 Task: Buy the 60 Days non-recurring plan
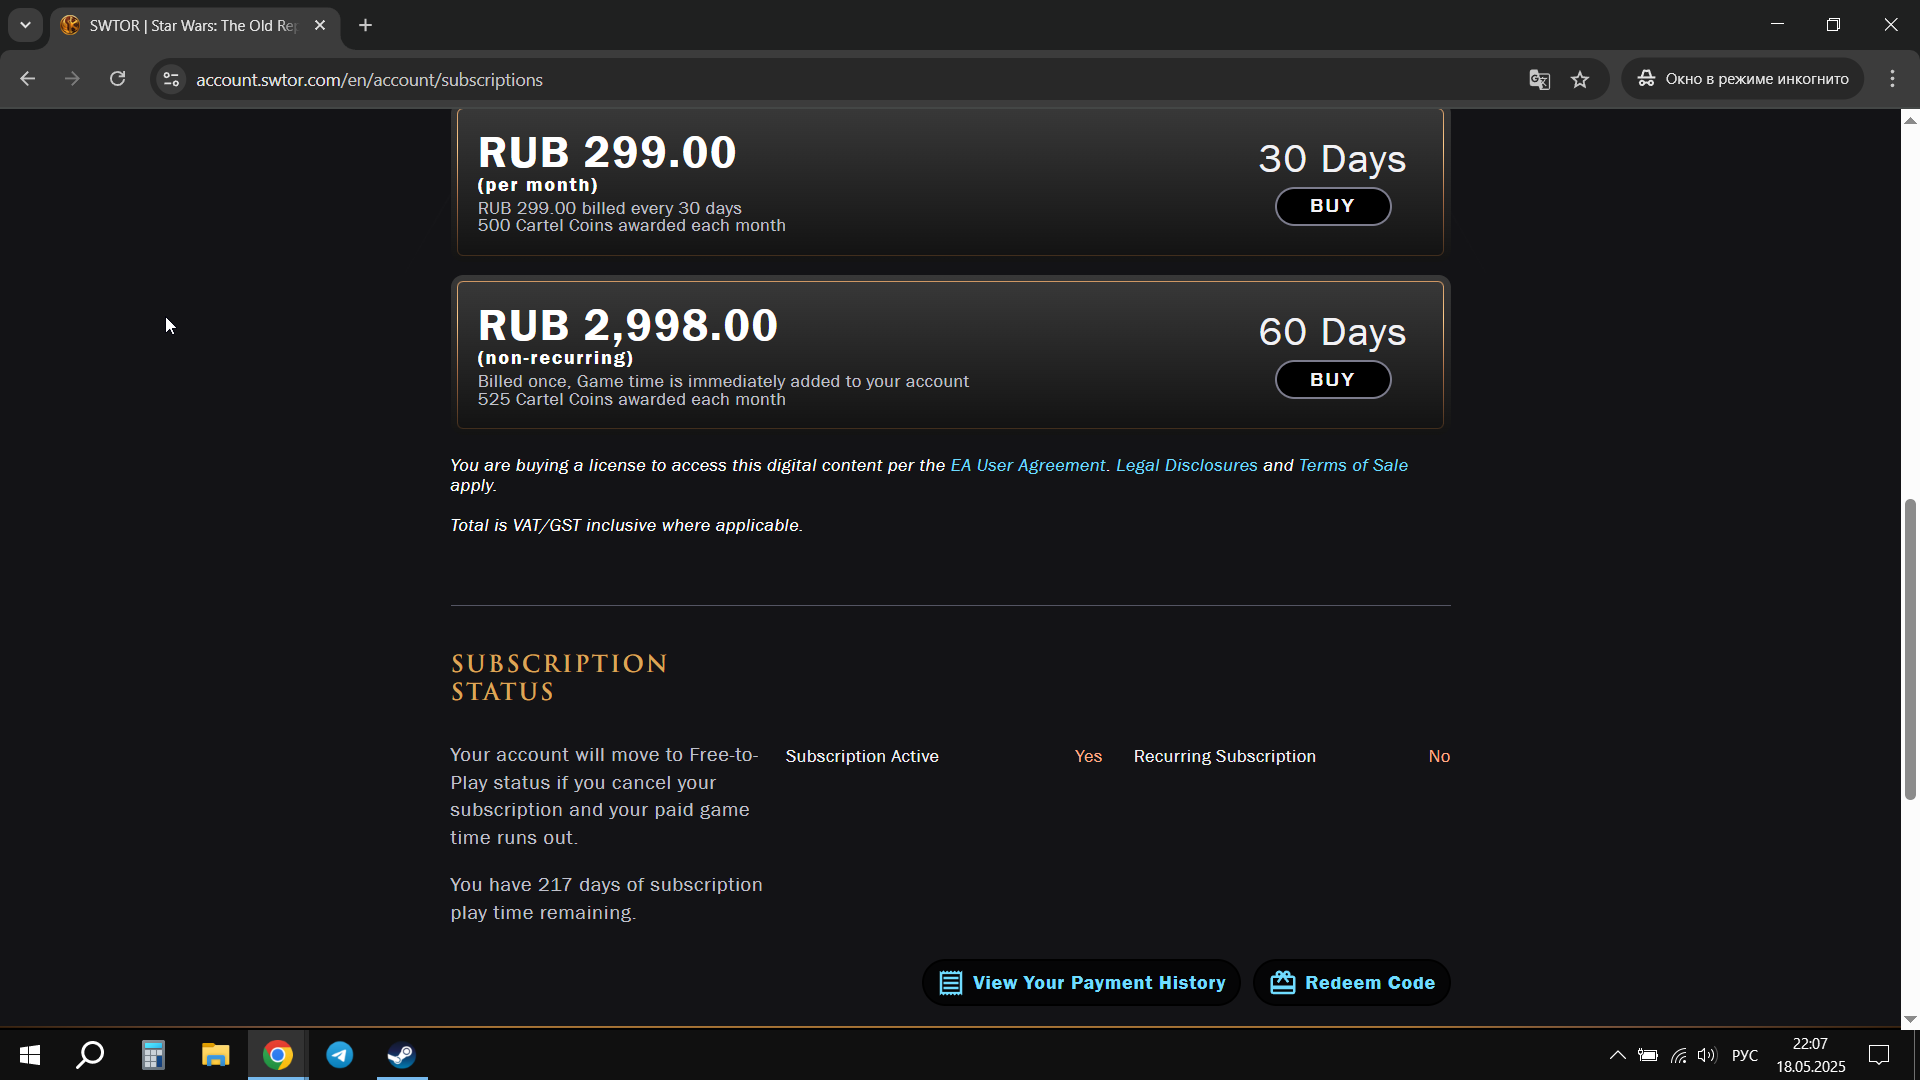(1332, 380)
